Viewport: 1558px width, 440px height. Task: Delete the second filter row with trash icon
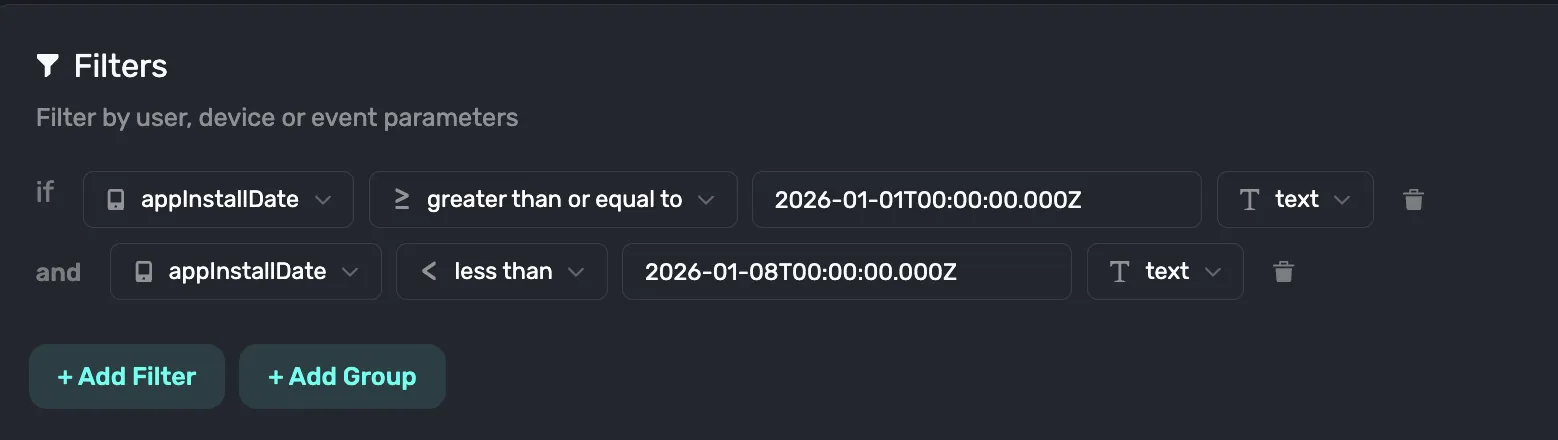[1284, 271]
